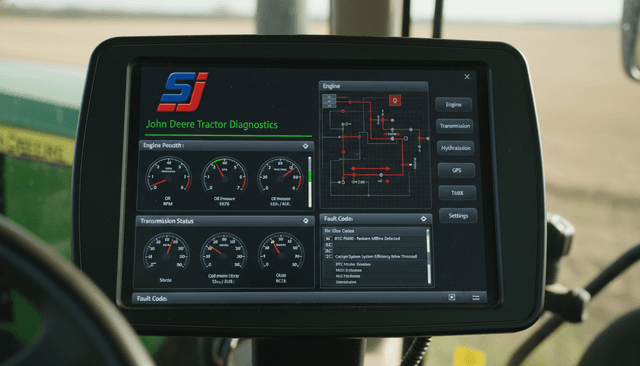Open the hamburger menu in bottom bar
Image resolution: width=640 pixels, height=366 pixels.
pos(476,298)
